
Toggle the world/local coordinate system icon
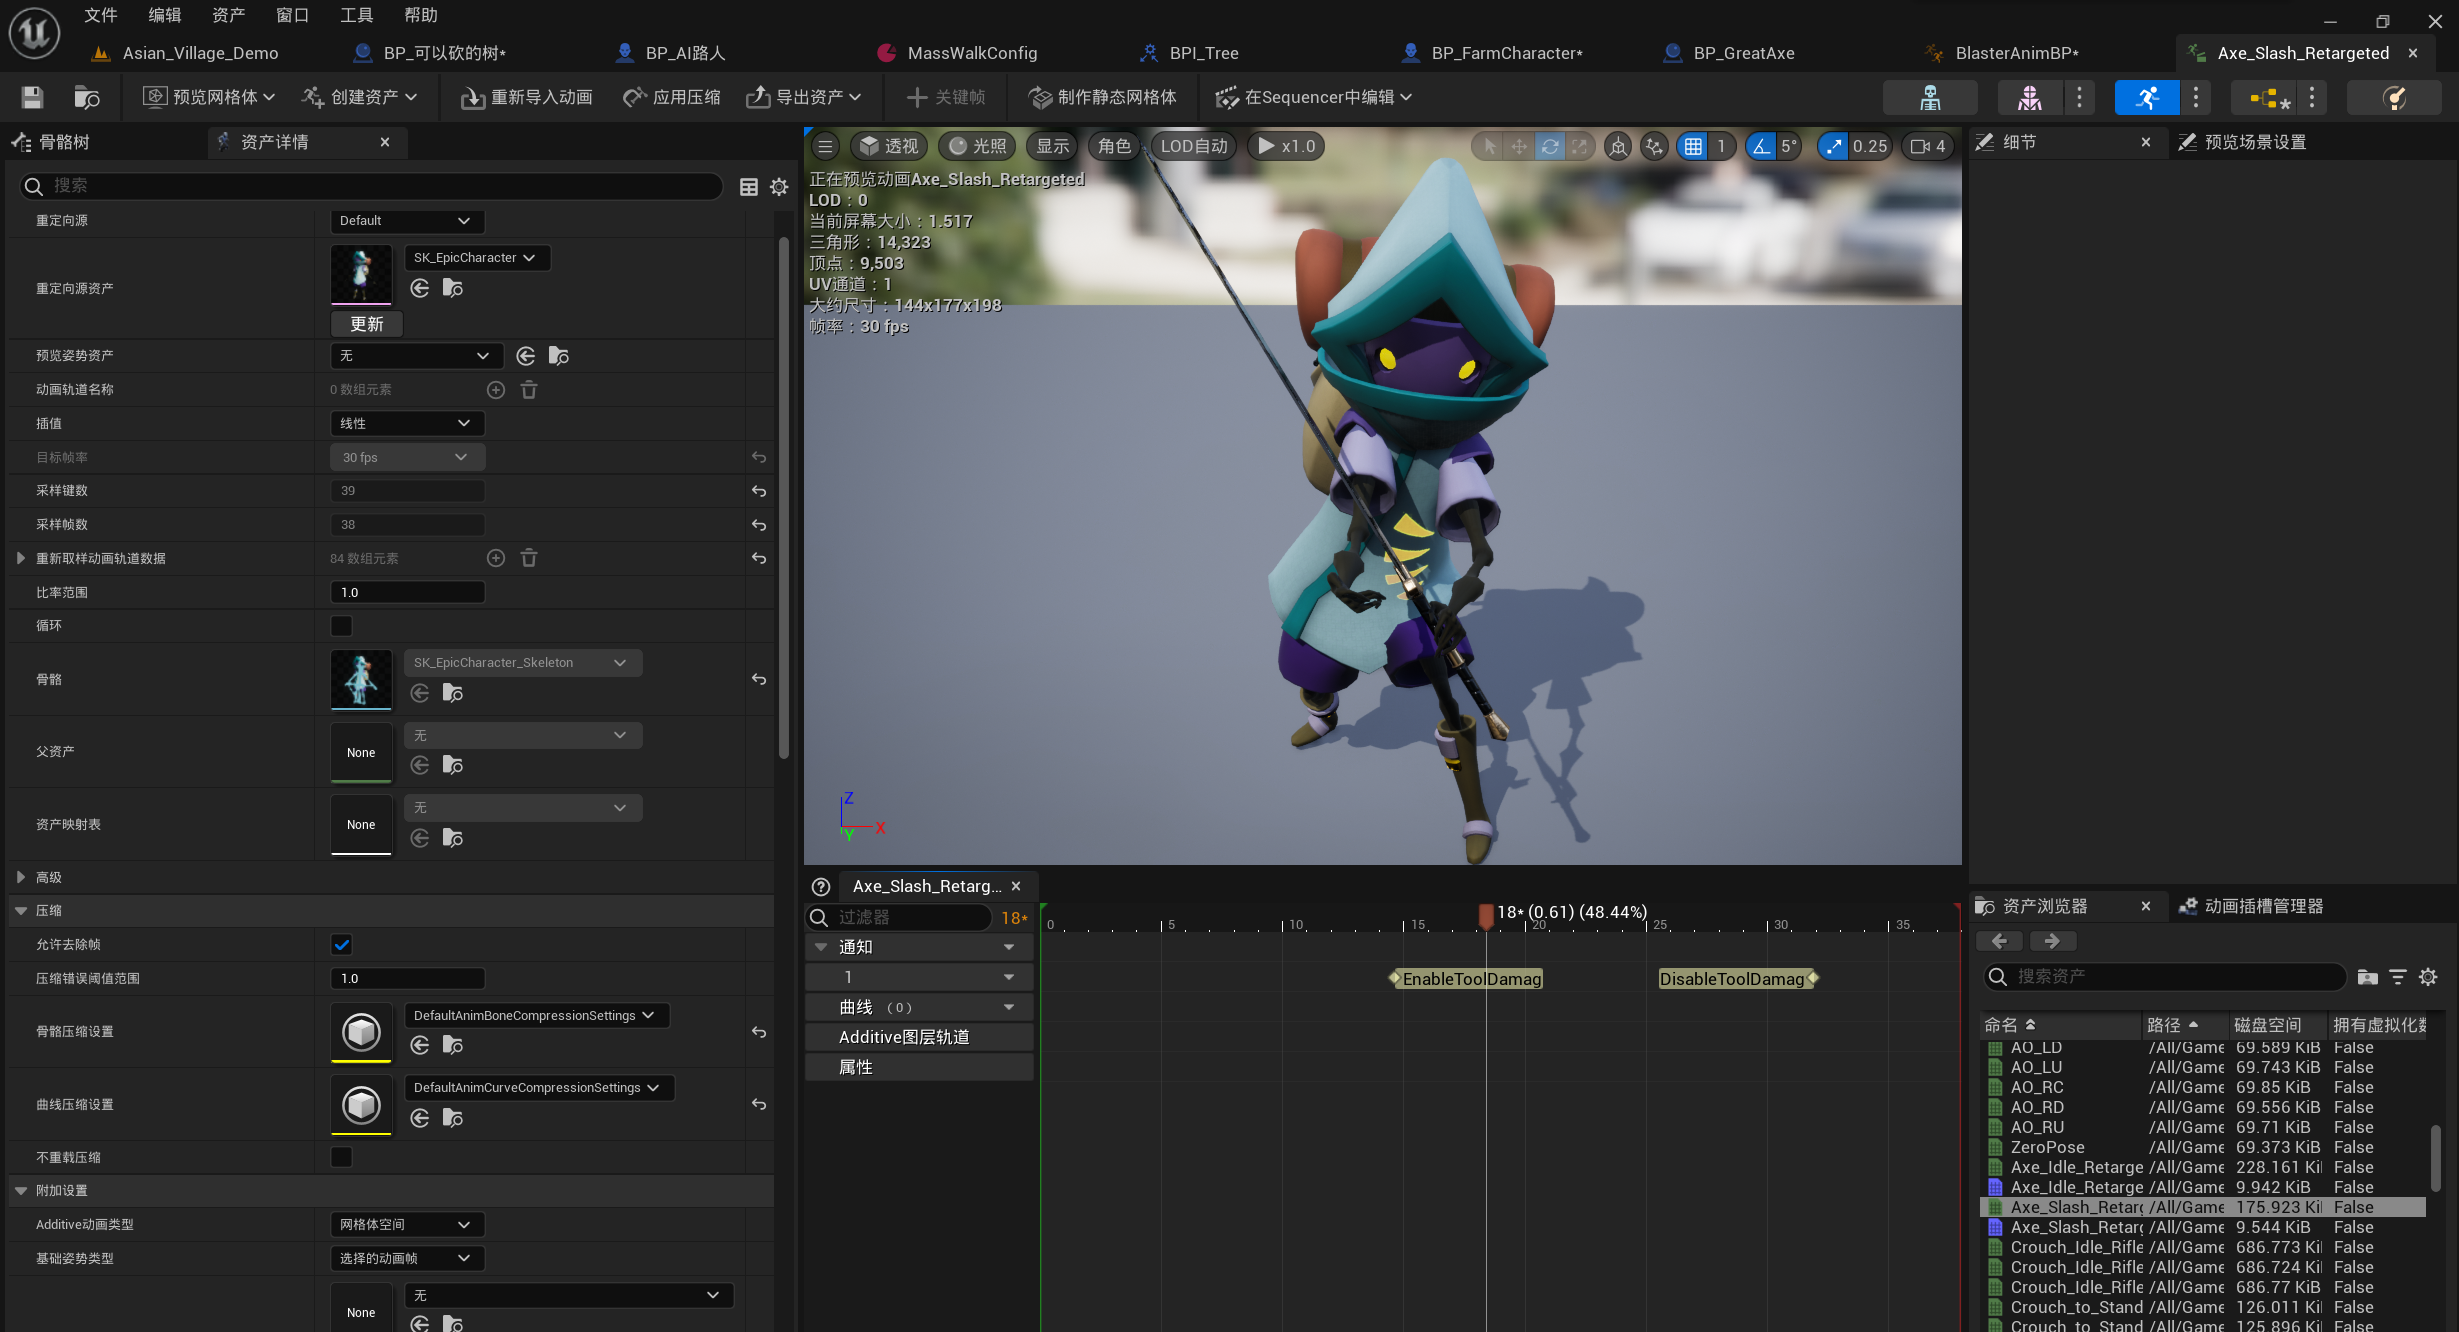[x=1617, y=146]
